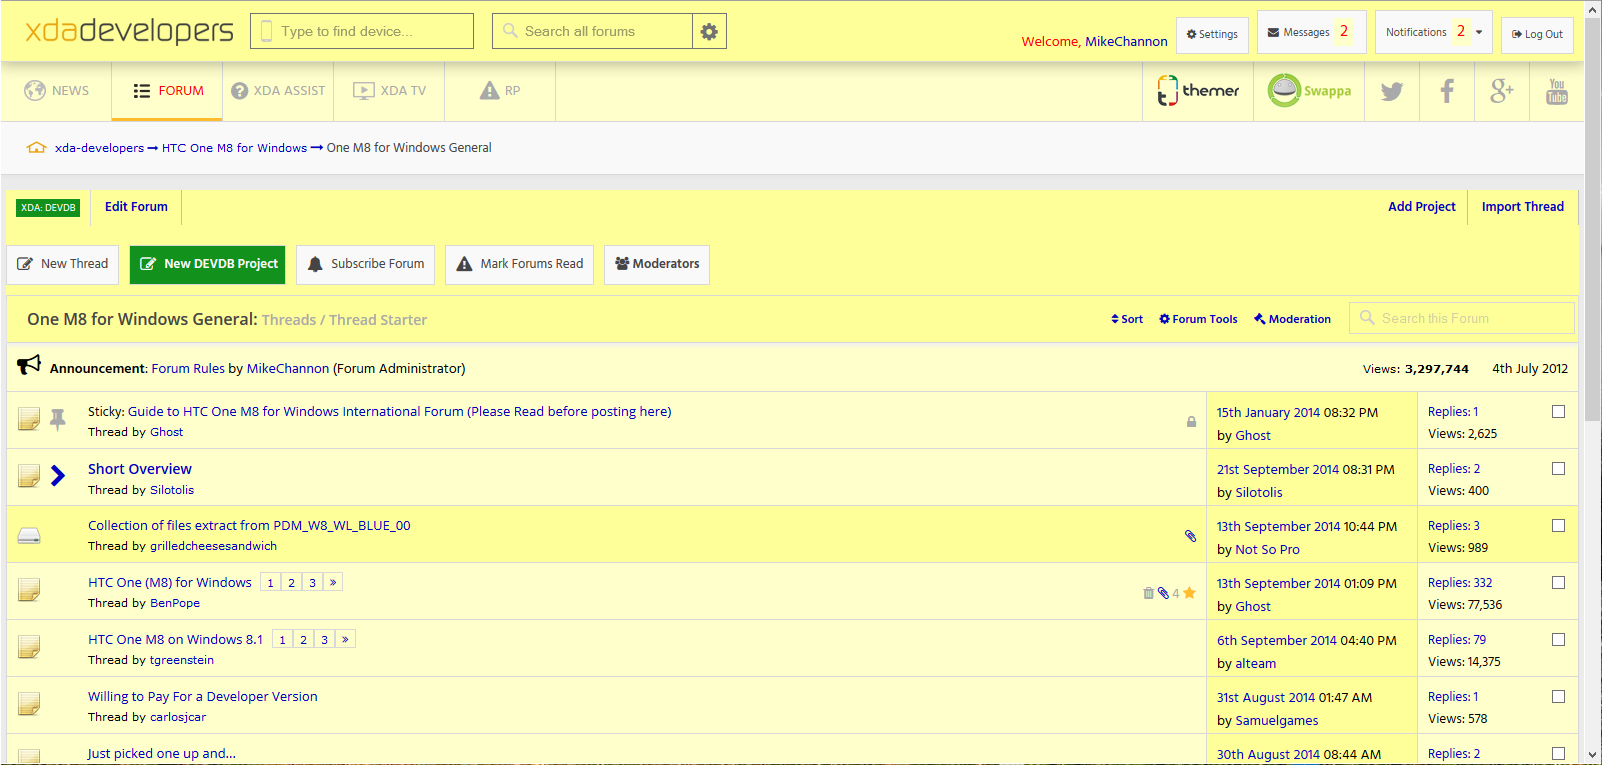Open the XDA ASSIST tab
The height and width of the screenshot is (765, 1602).
278,91
